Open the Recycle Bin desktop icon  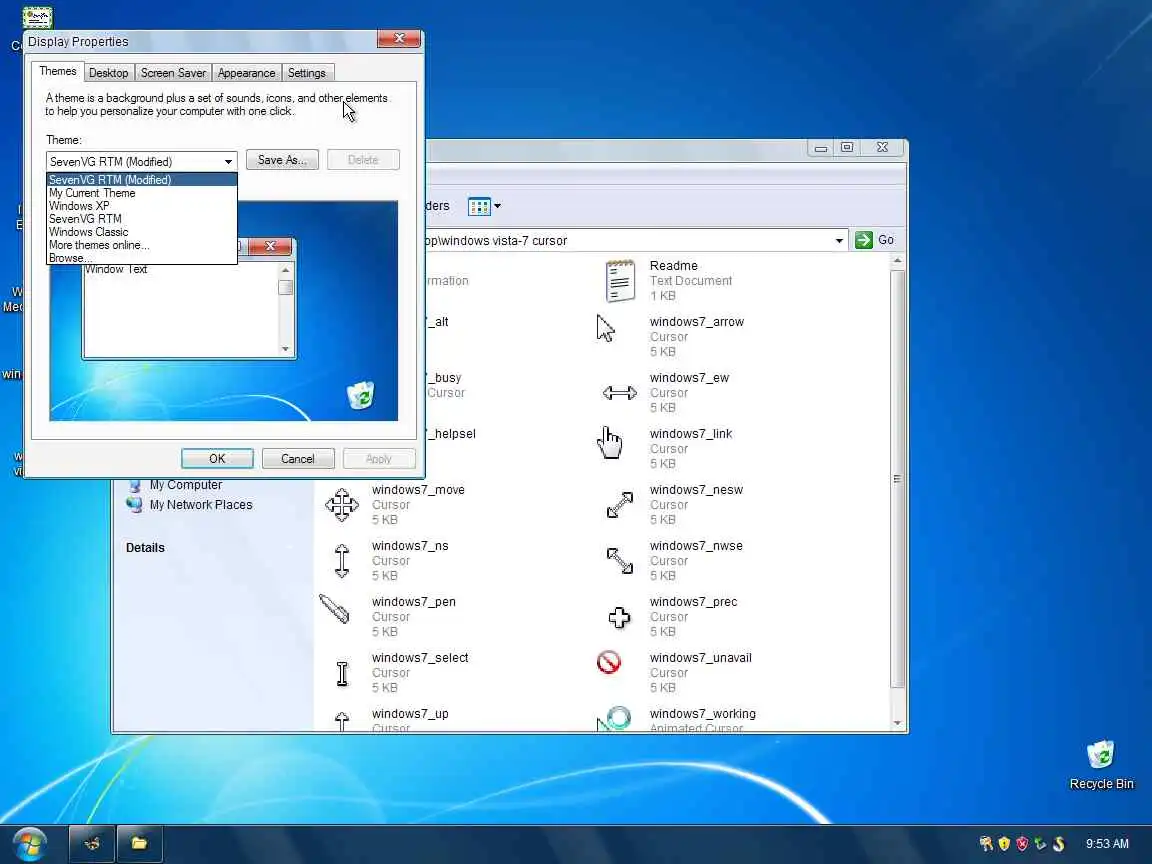(1101, 755)
